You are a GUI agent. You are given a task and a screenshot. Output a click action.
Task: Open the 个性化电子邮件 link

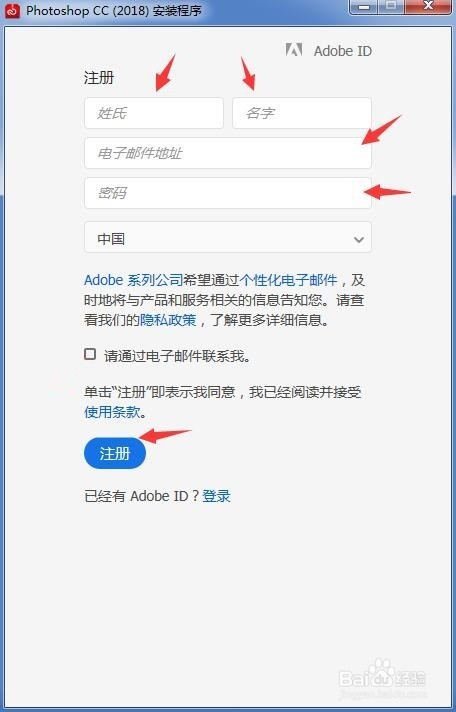[288, 281]
